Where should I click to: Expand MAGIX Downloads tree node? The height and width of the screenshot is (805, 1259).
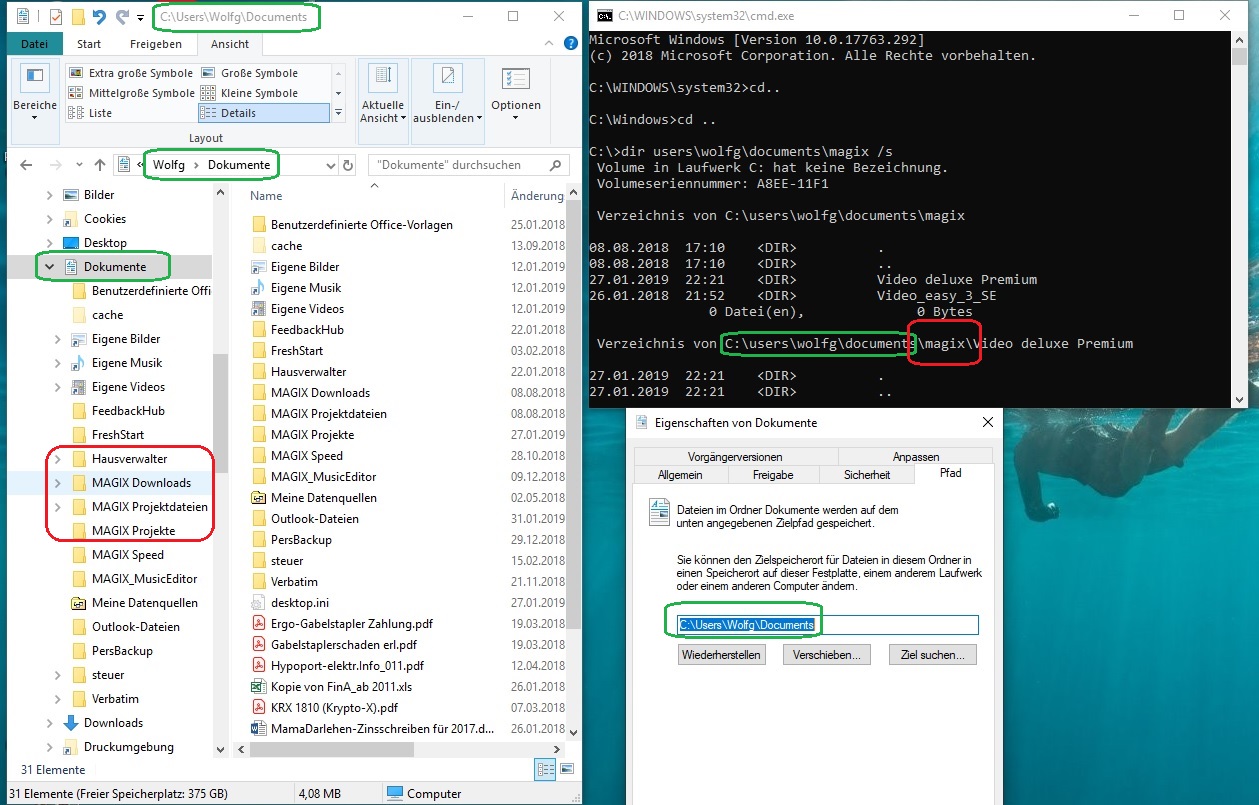(x=58, y=483)
